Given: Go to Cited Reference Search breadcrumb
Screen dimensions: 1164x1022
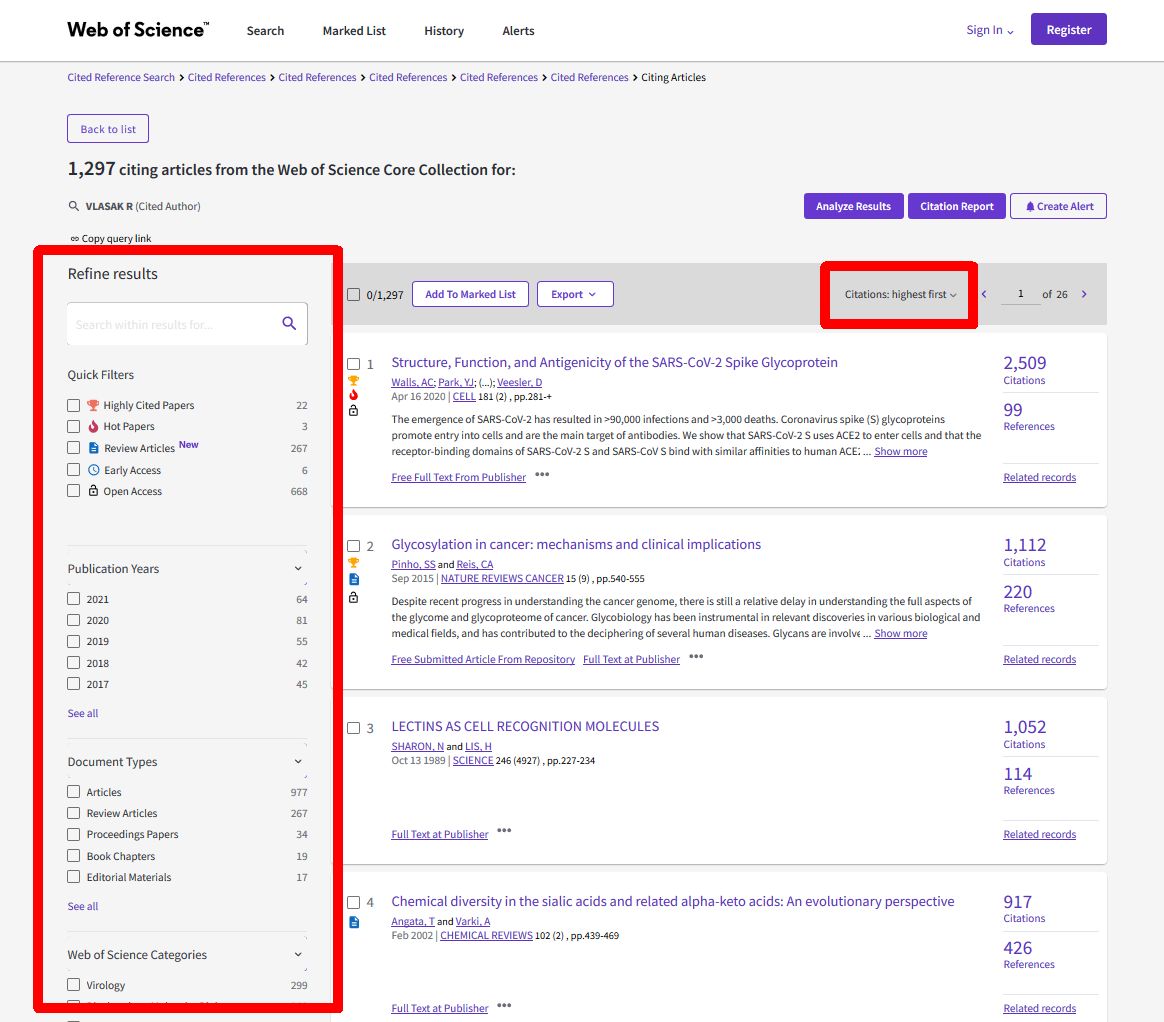Looking at the screenshot, I should (121, 77).
